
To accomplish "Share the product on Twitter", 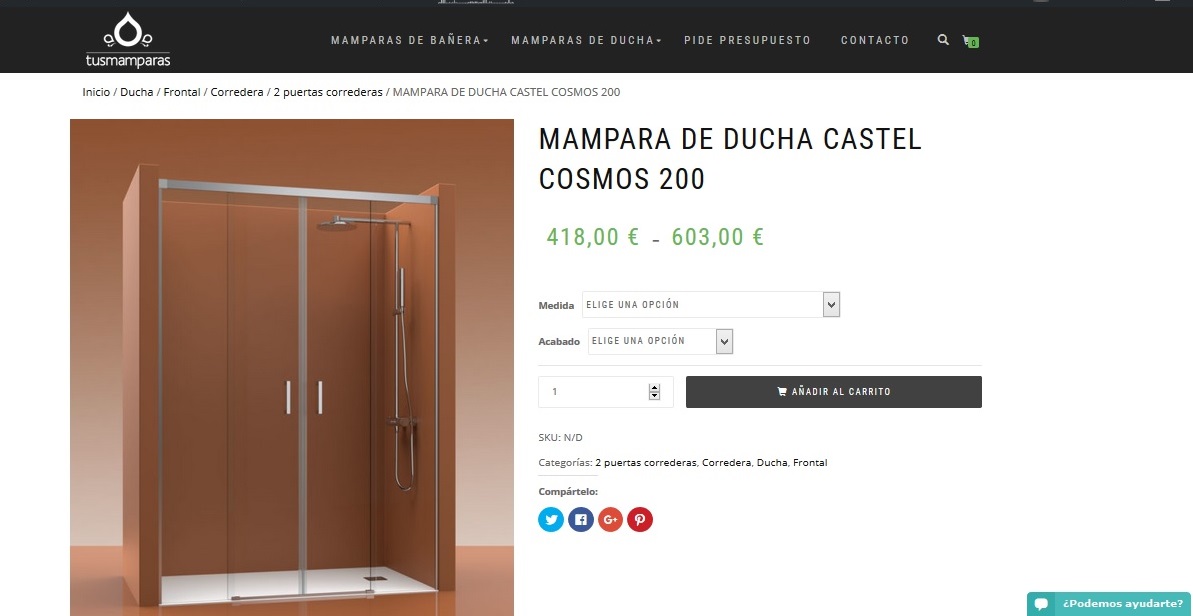I will point(551,519).
